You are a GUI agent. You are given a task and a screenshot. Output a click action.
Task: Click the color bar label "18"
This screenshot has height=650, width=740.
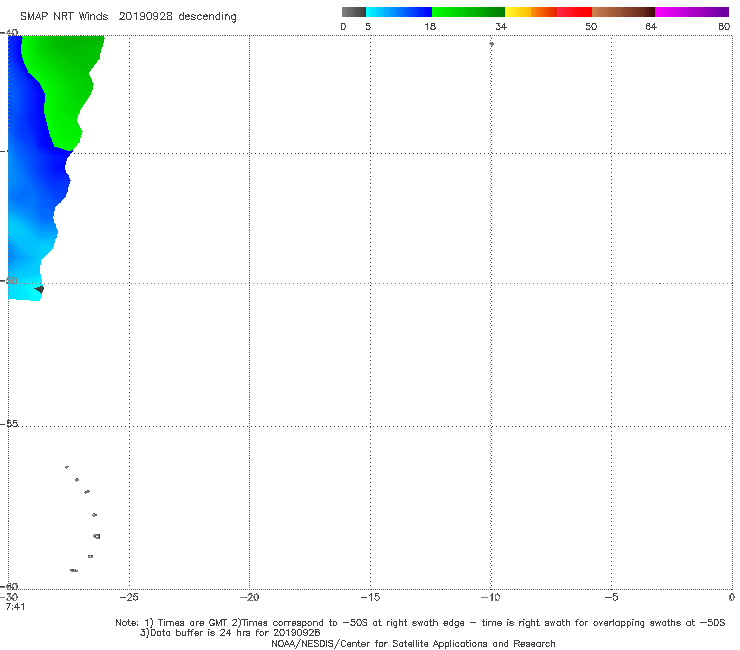pyautogui.click(x=430, y=26)
